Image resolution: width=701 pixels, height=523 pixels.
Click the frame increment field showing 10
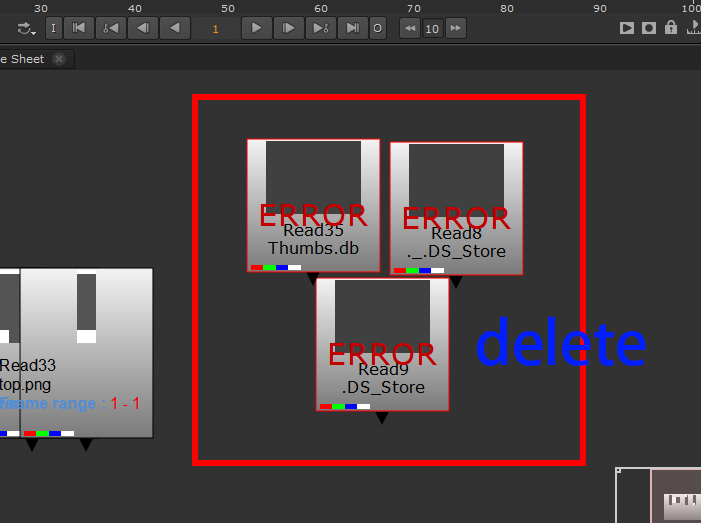click(x=432, y=28)
